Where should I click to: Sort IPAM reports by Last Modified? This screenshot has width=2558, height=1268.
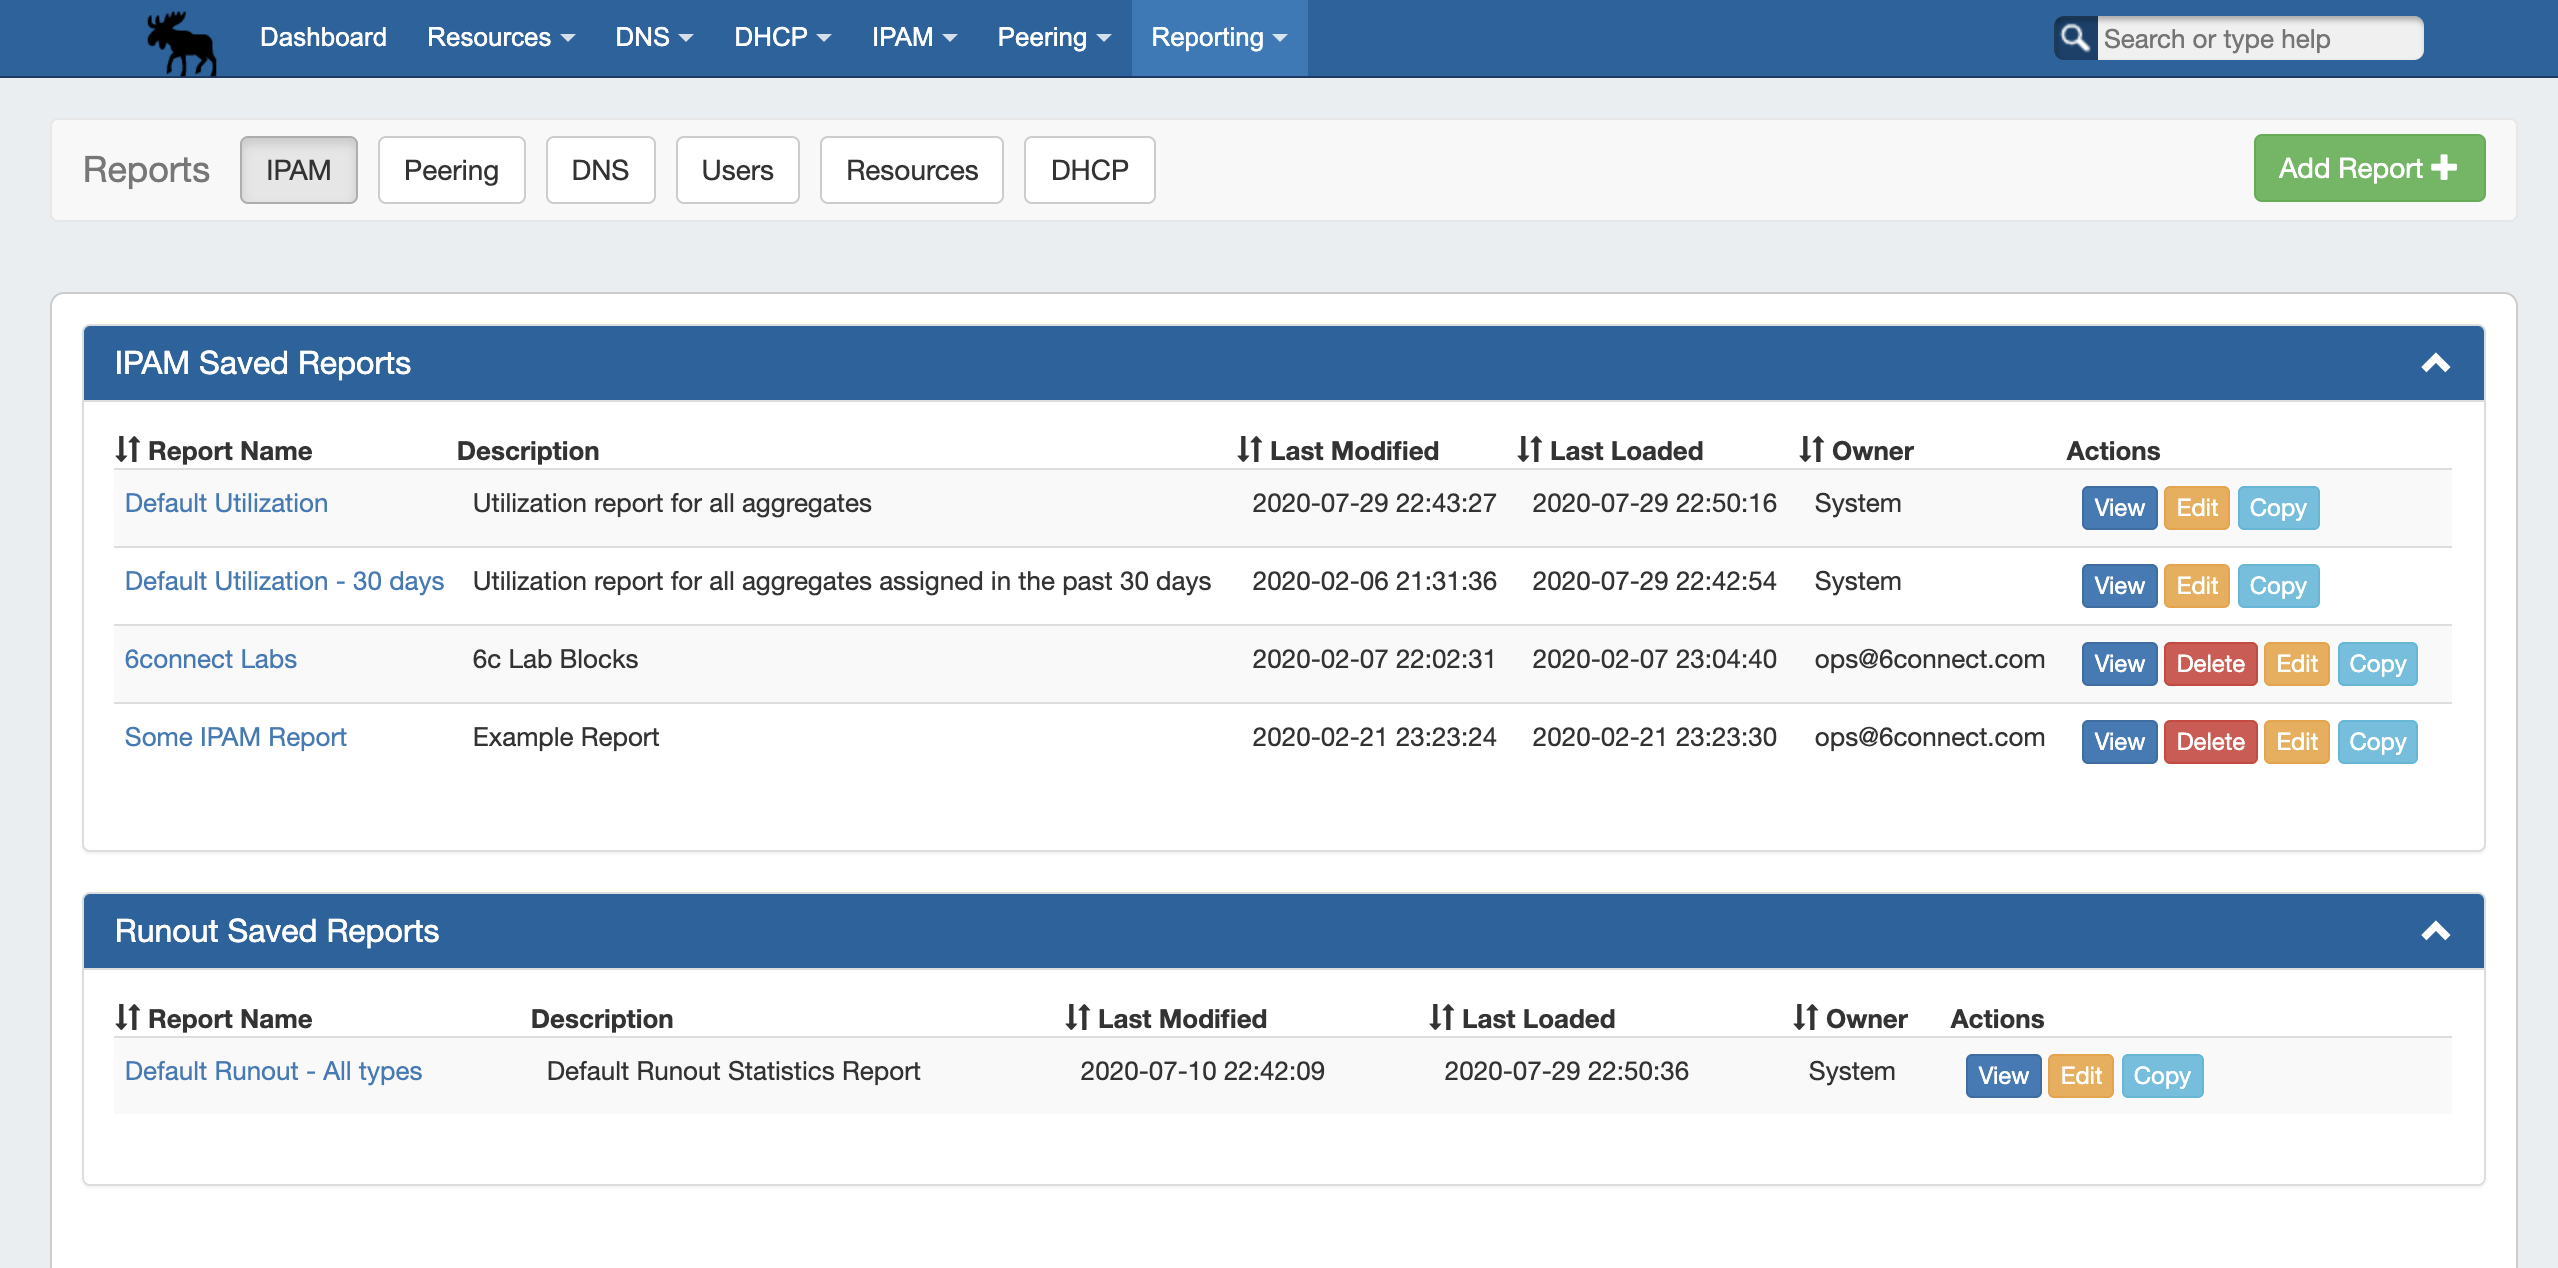click(1338, 450)
